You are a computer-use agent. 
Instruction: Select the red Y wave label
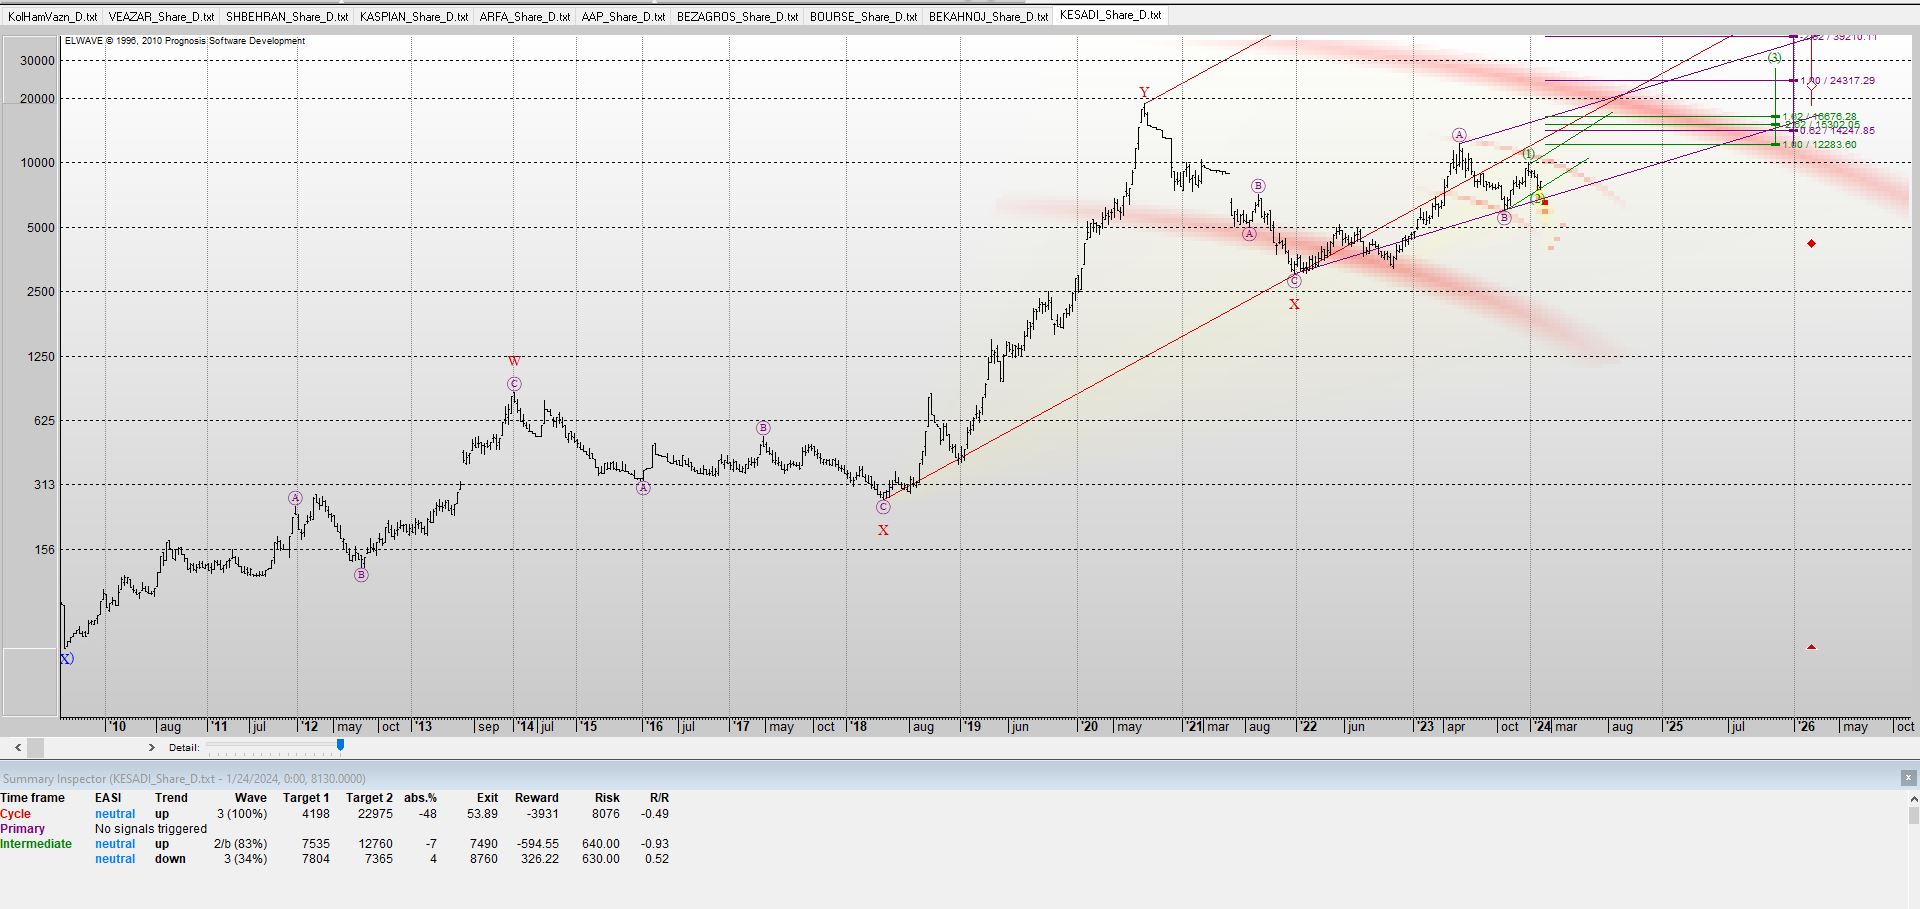tap(1144, 93)
